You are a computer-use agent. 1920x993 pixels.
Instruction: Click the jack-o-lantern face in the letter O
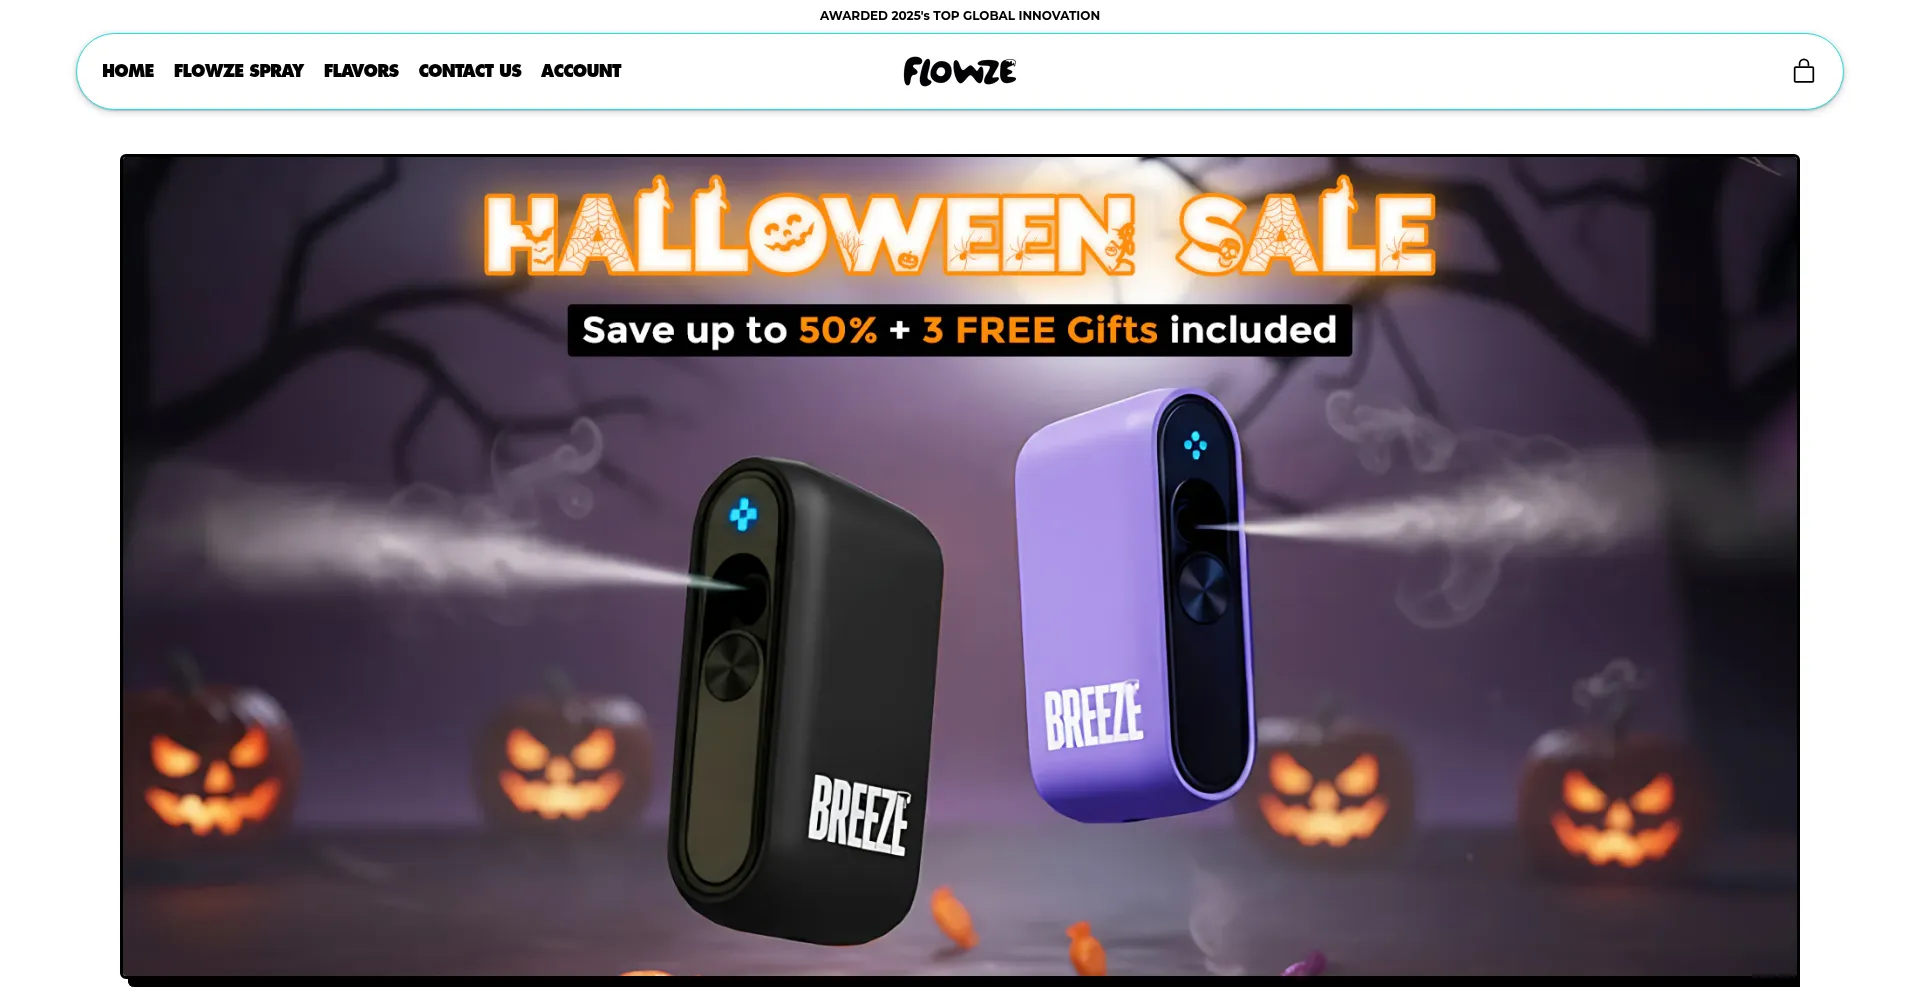pyautogui.click(x=789, y=234)
